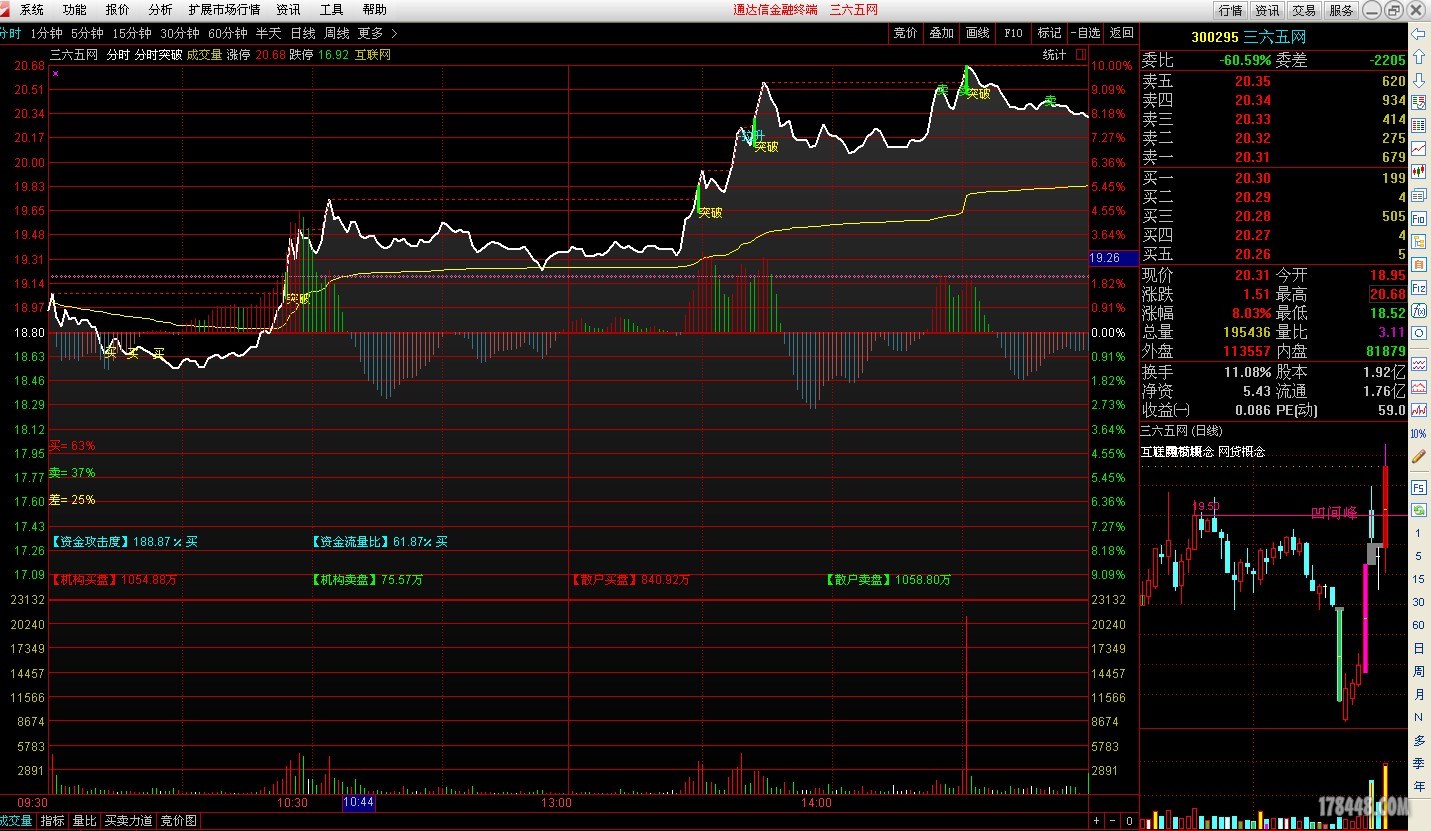The width and height of the screenshot is (1431, 831).
Task: Select the 半天 period tab
Action: [x=268, y=33]
